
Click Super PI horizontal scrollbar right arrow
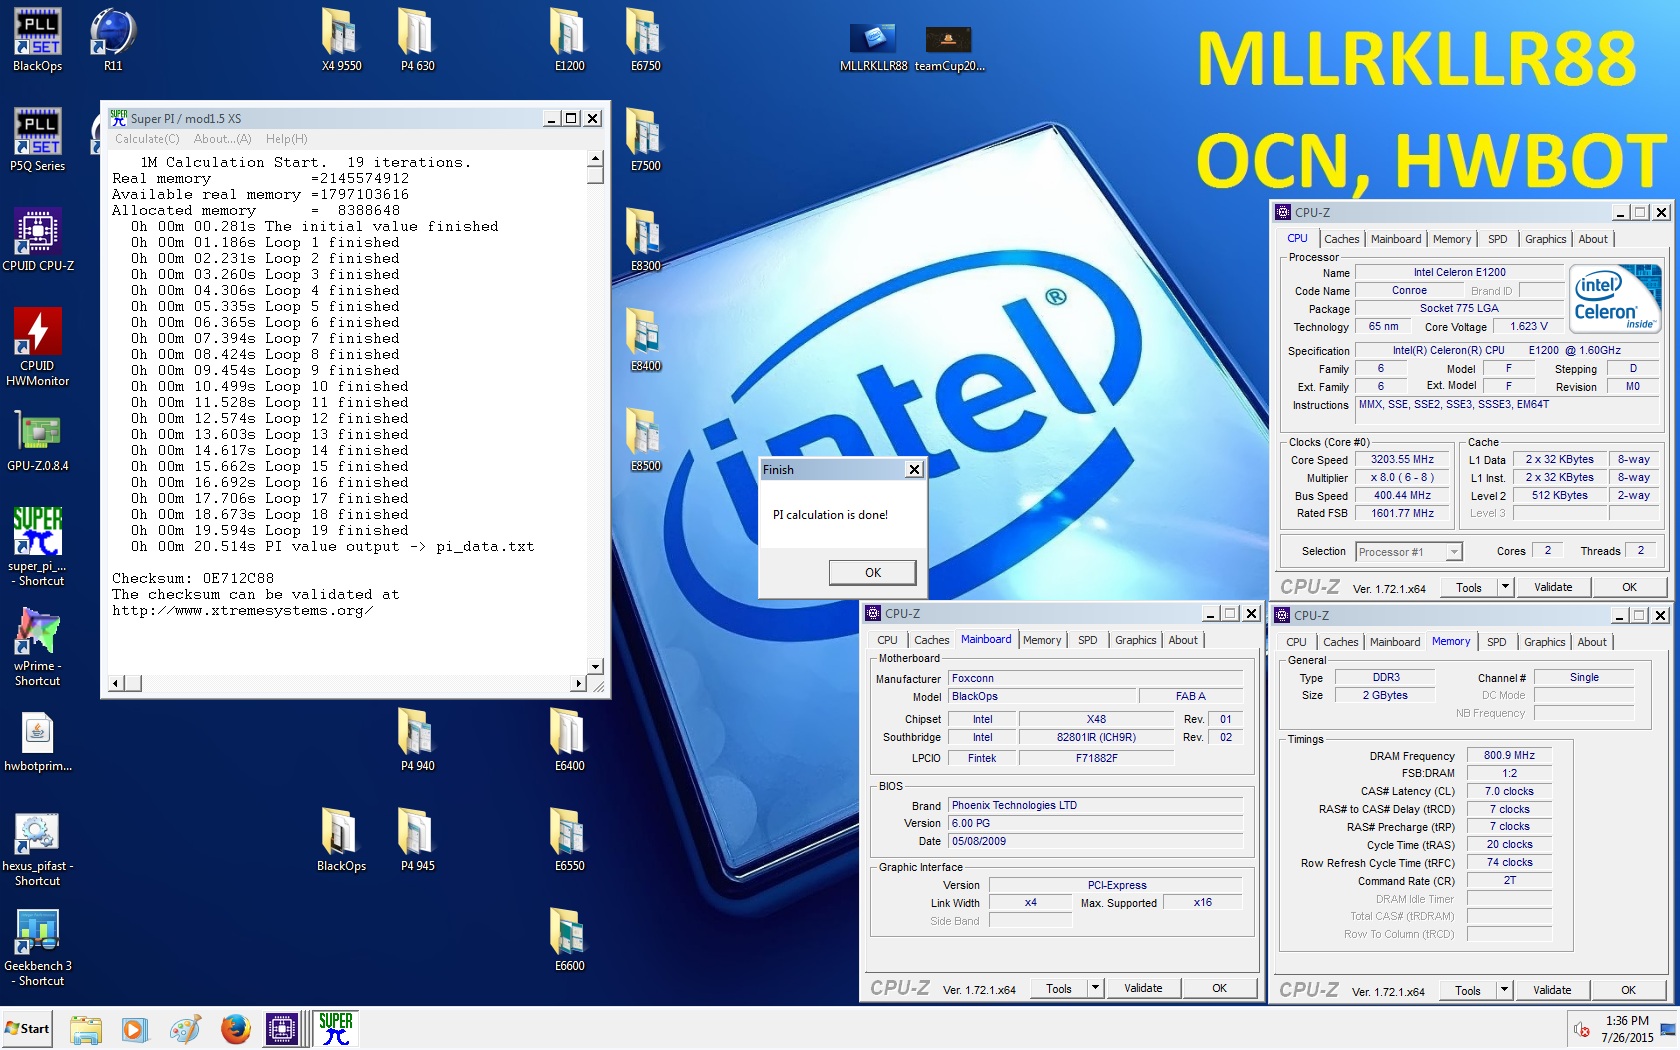click(x=578, y=683)
